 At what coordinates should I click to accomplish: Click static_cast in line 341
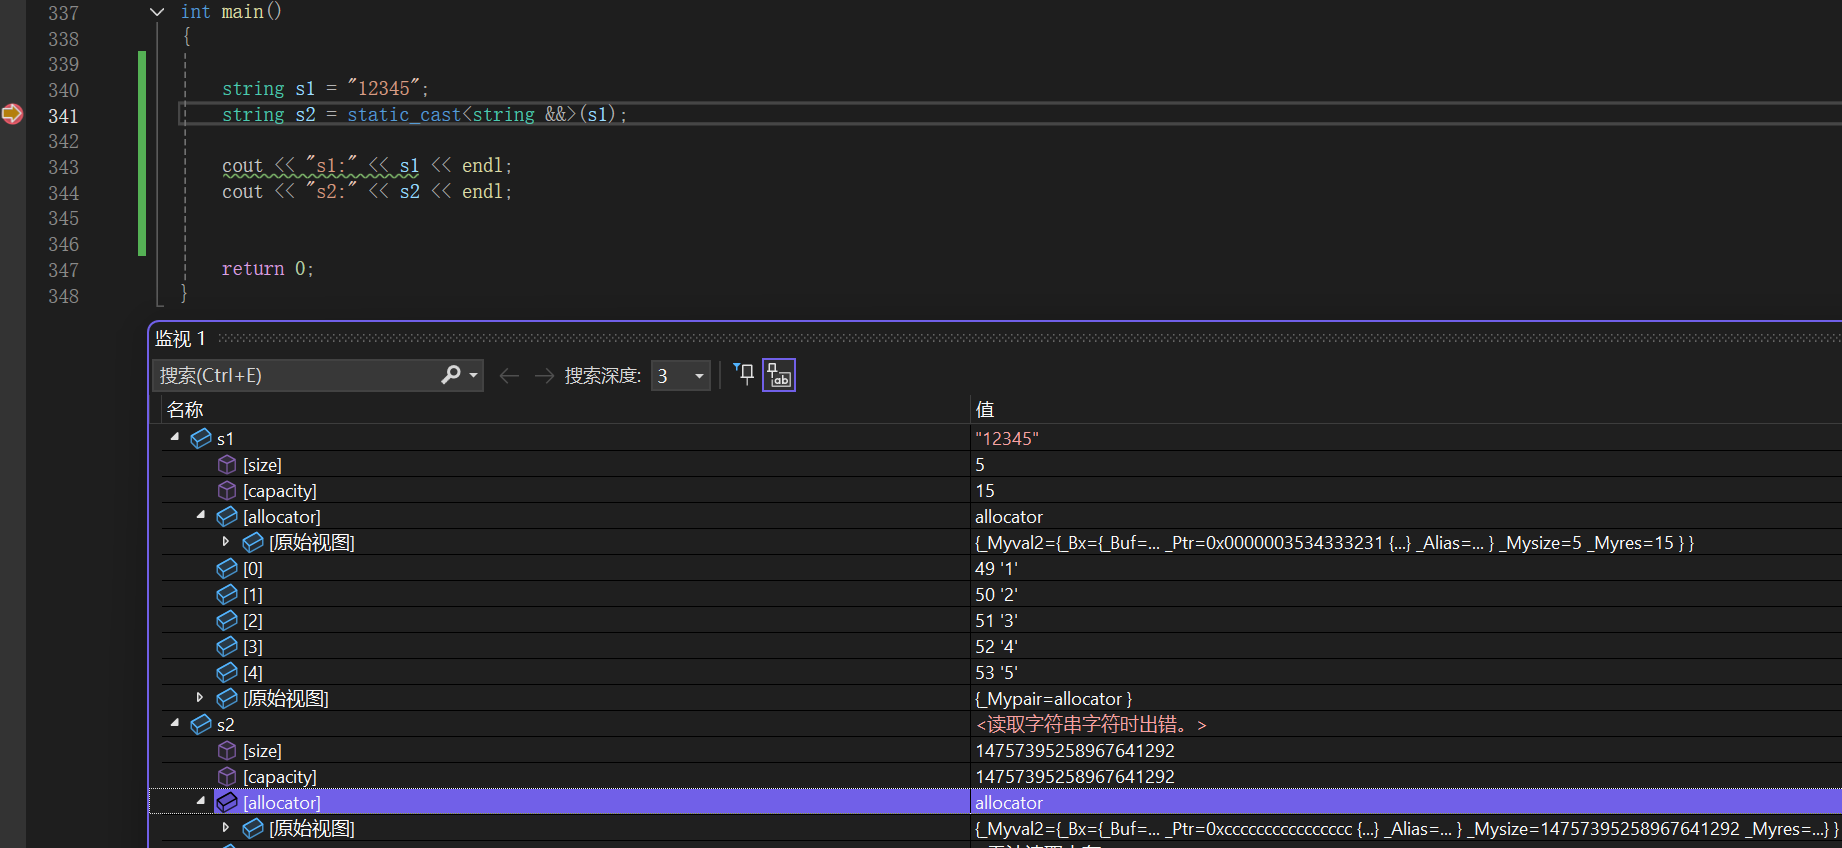click(x=404, y=115)
